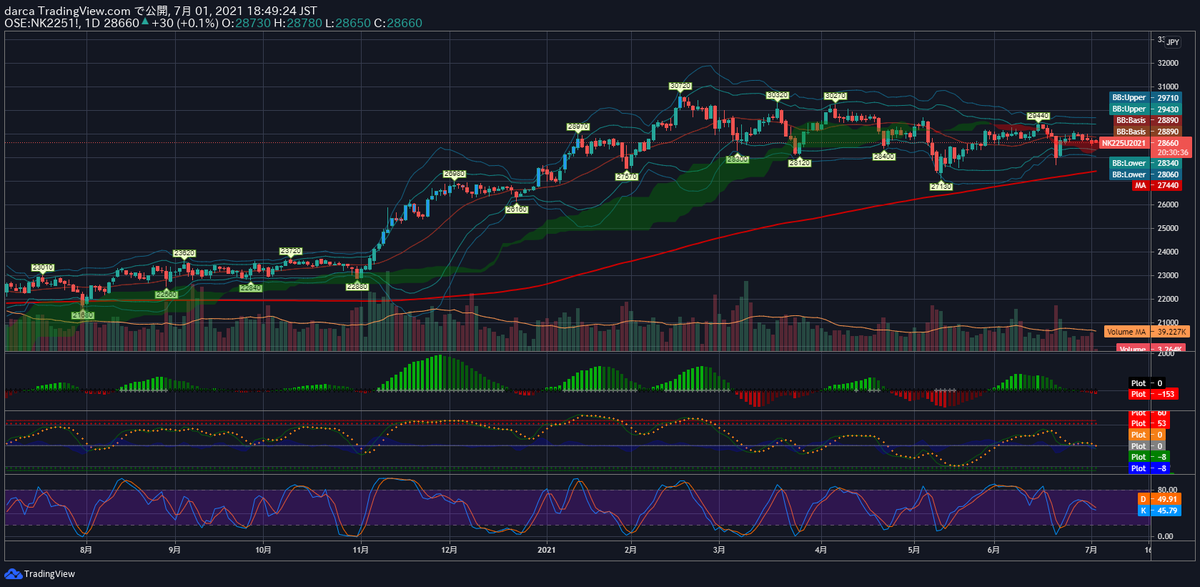Click the 27130 pivot low marker
Image resolution: width=1200 pixels, height=587 pixels.
pyautogui.click(x=940, y=186)
